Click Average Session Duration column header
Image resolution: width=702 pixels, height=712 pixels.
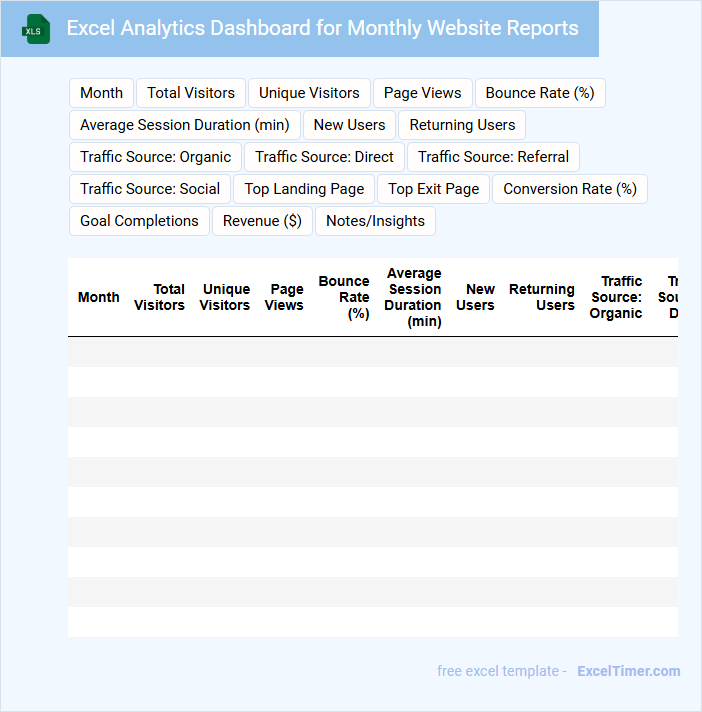pos(413,297)
